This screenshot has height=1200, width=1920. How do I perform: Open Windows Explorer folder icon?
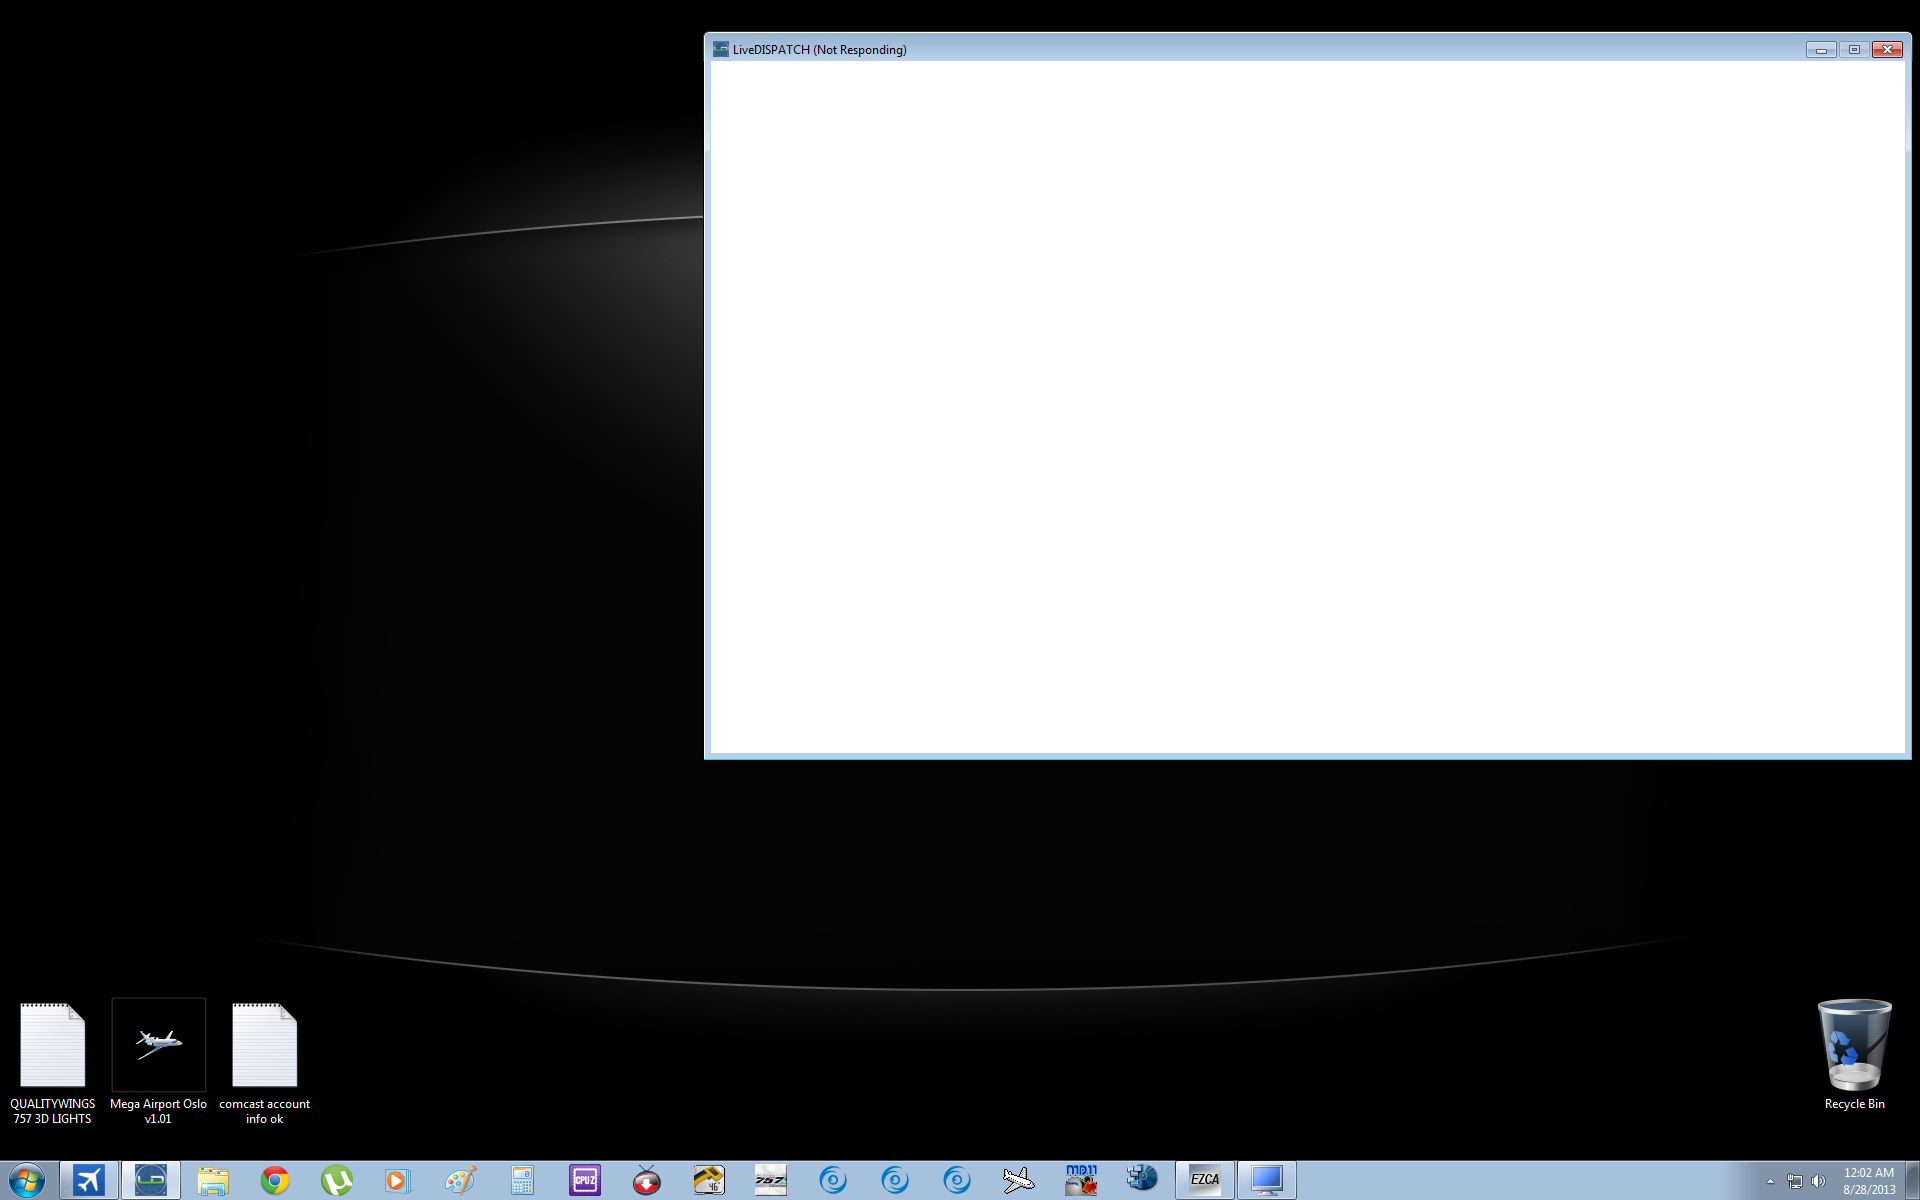click(x=213, y=1180)
